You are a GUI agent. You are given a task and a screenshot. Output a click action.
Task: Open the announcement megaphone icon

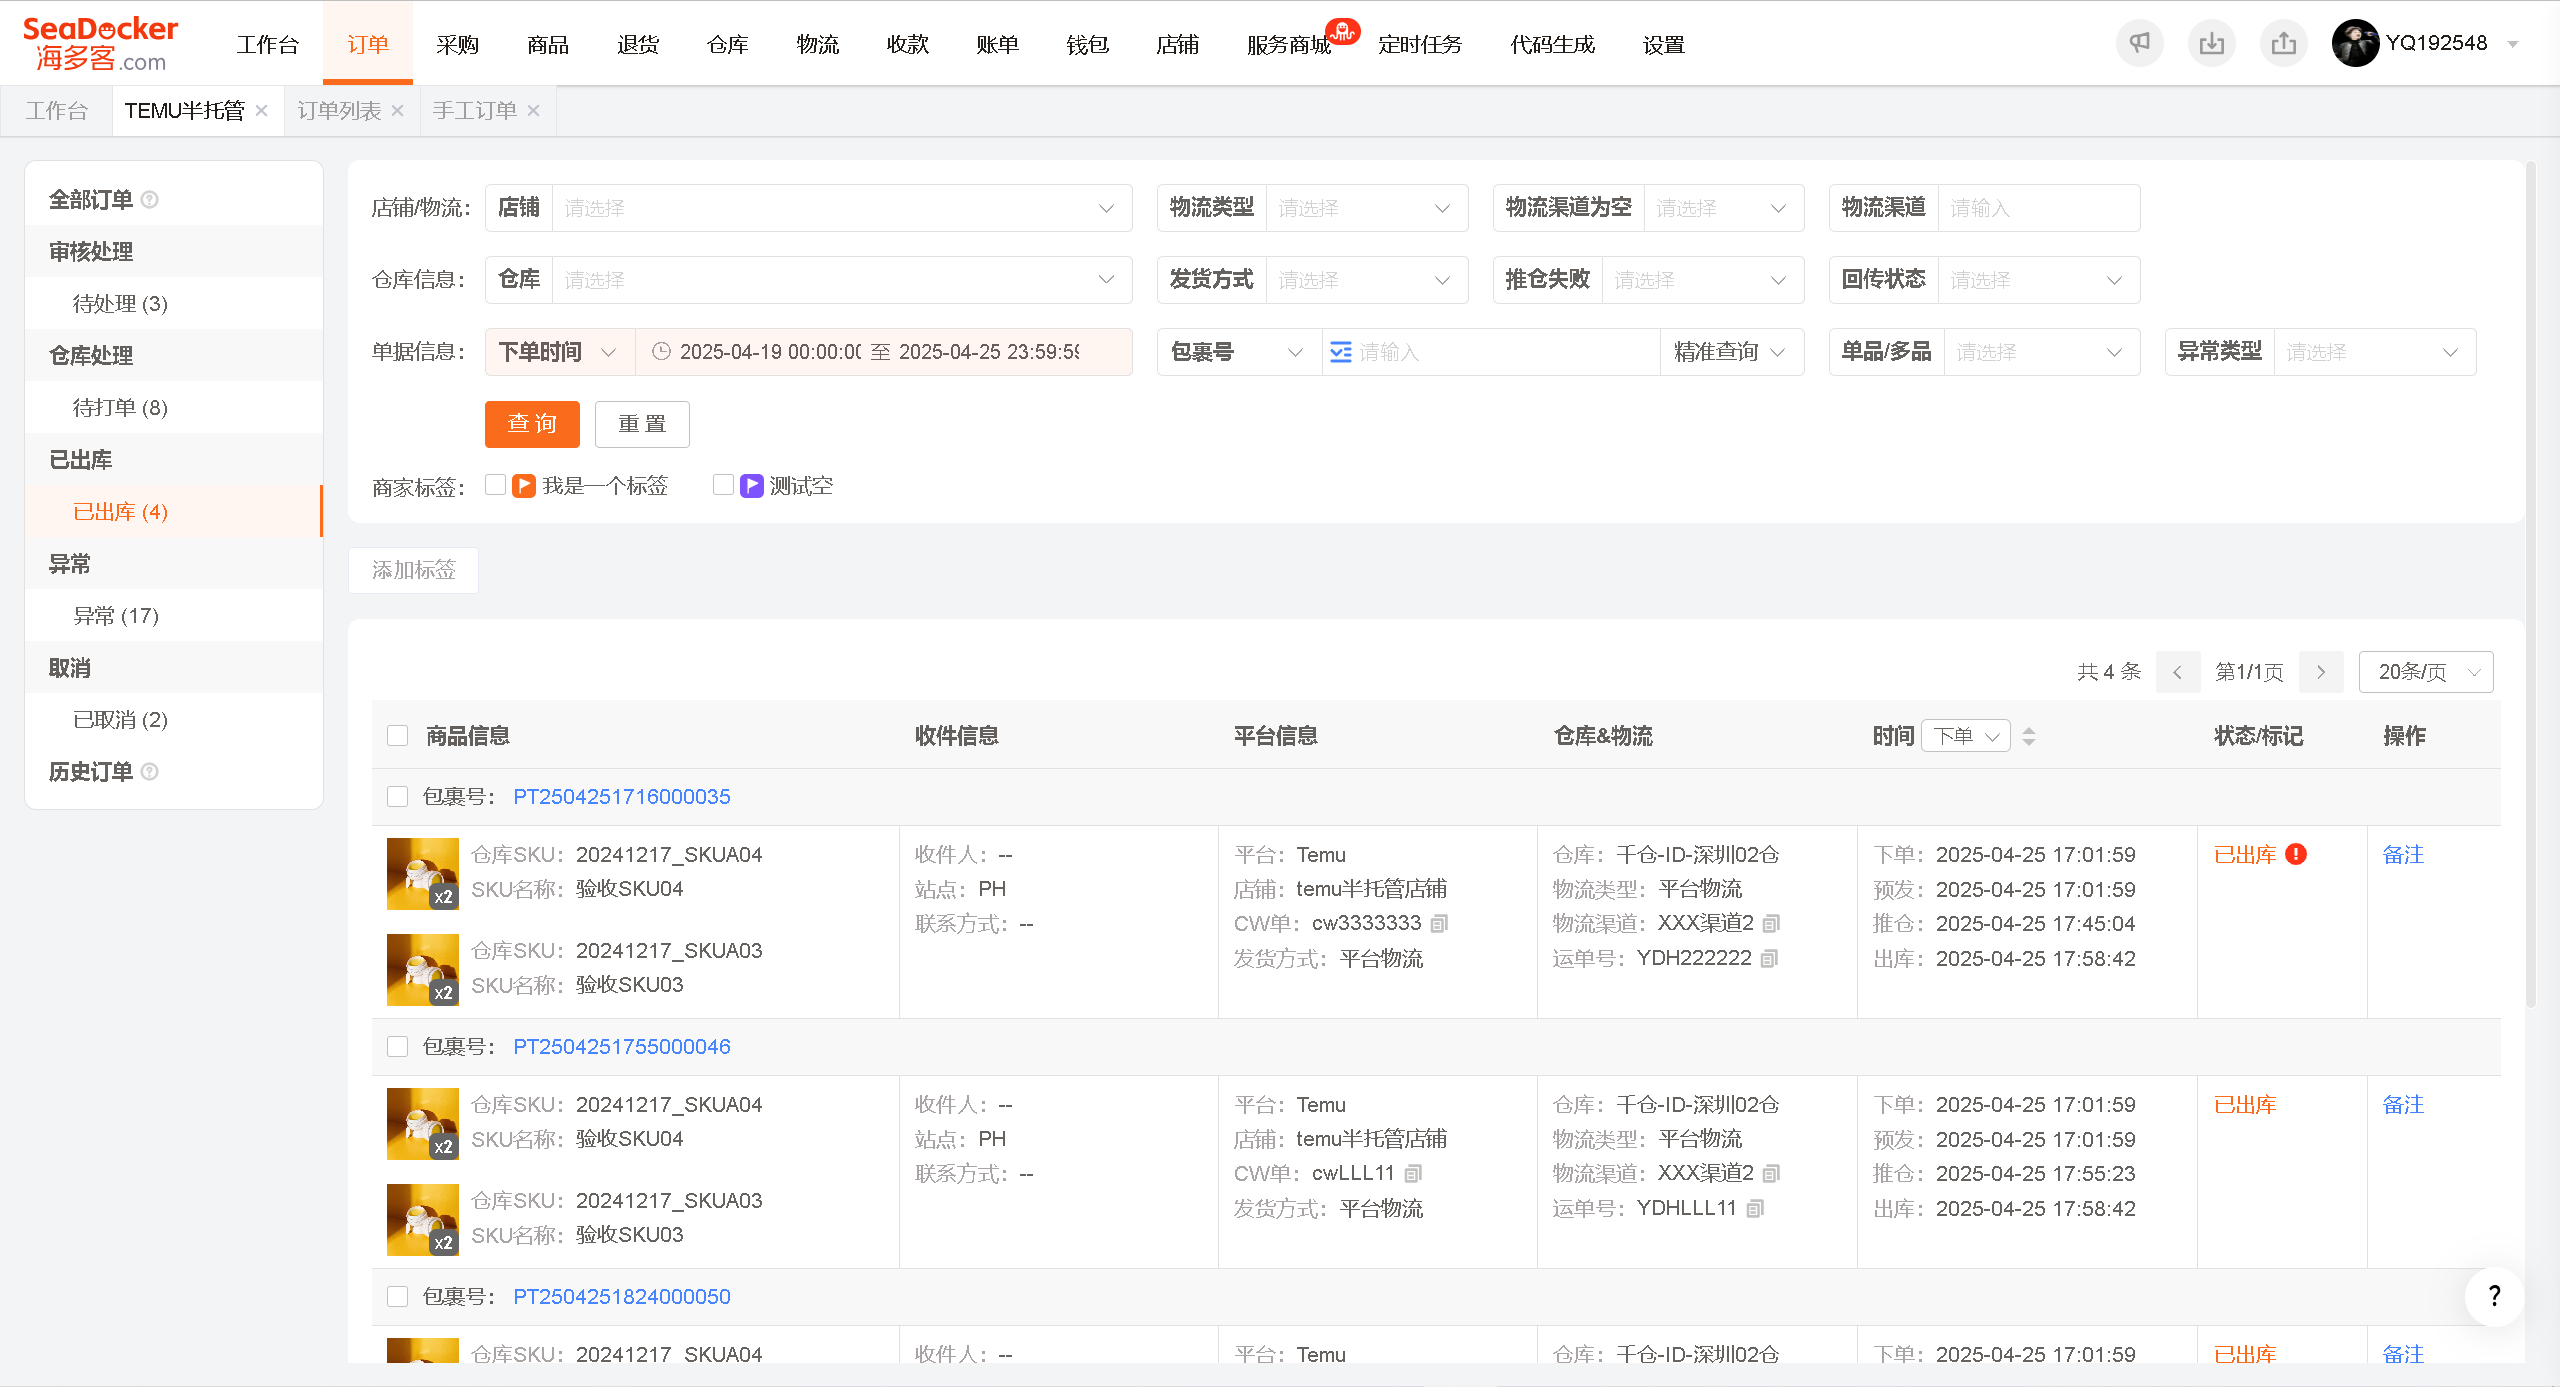click(x=2139, y=43)
